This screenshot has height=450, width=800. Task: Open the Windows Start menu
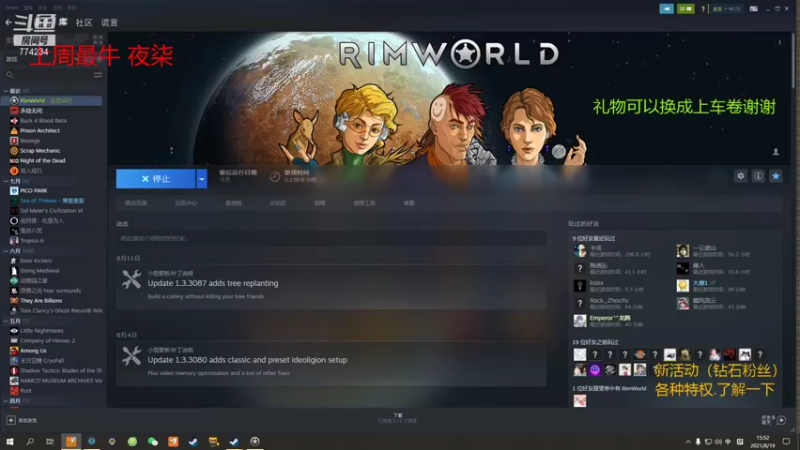click(x=10, y=441)
